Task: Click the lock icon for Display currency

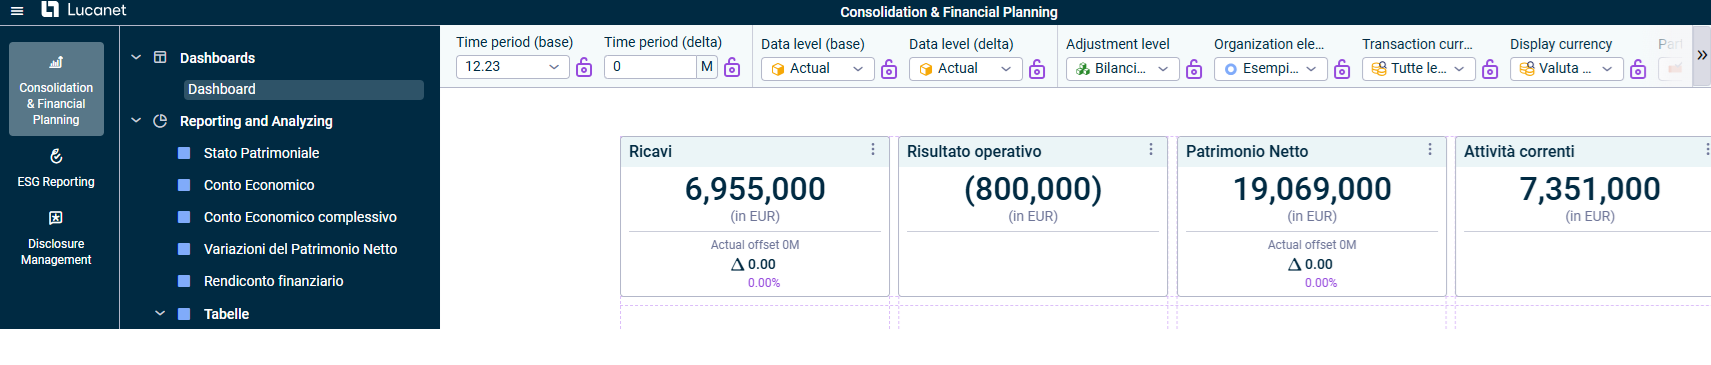Action: click(x=1638, y=69)
